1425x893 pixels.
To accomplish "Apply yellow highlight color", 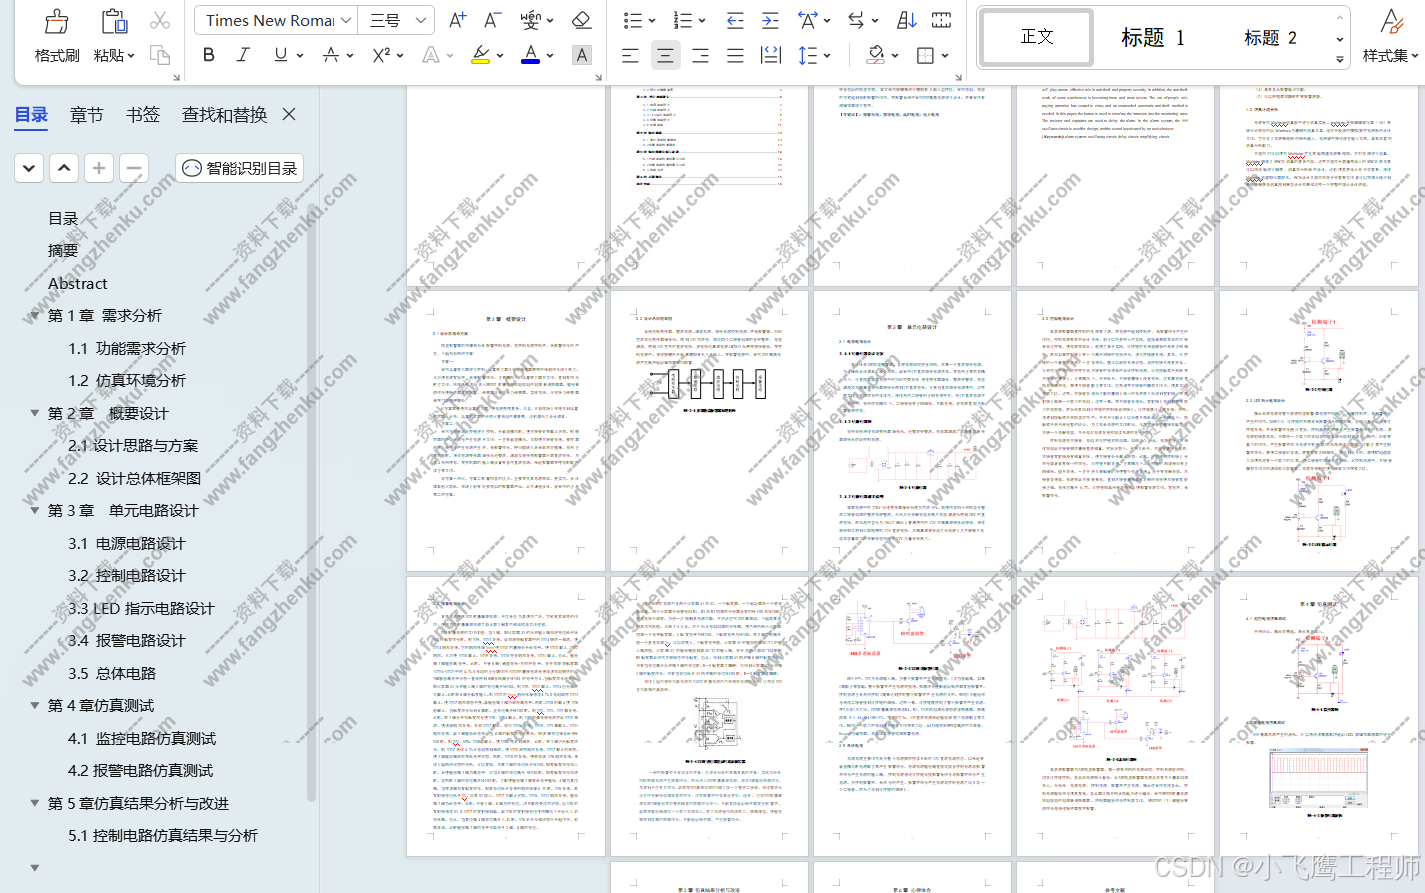I will (481, 55).
